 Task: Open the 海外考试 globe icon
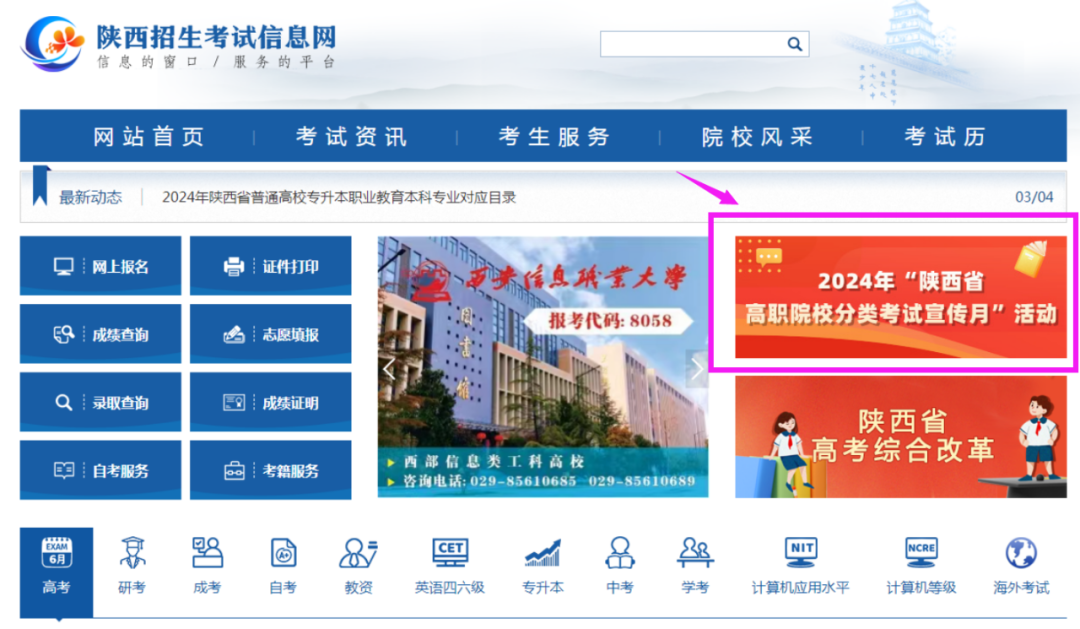pyautogui.click(x=1021, y=553)
